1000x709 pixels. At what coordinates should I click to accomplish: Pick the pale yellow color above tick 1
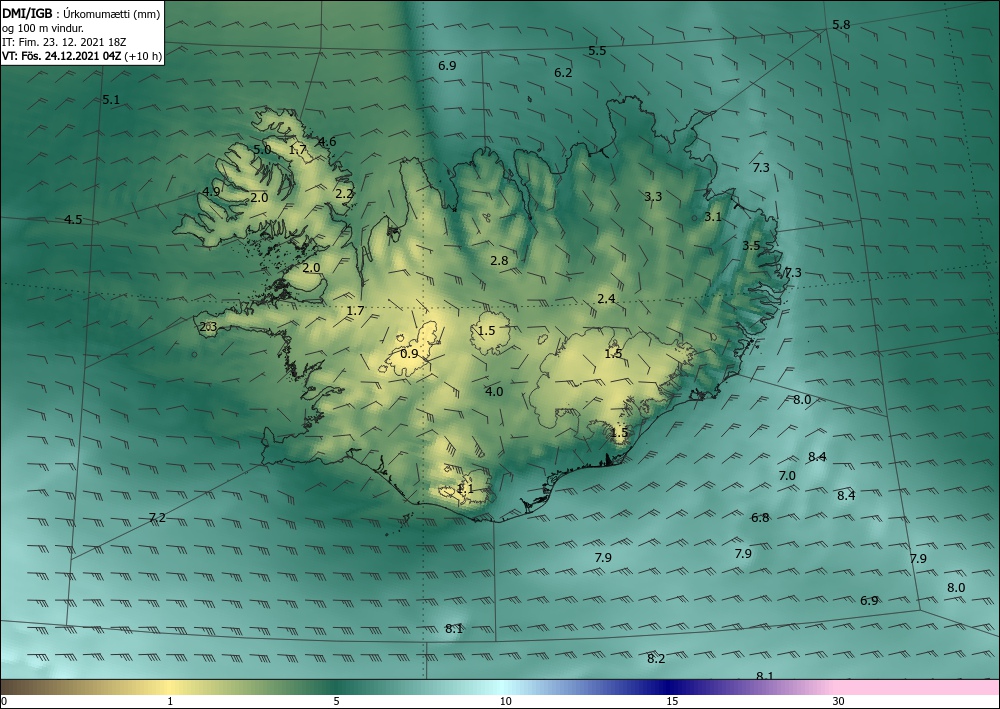tap(170, 687)
